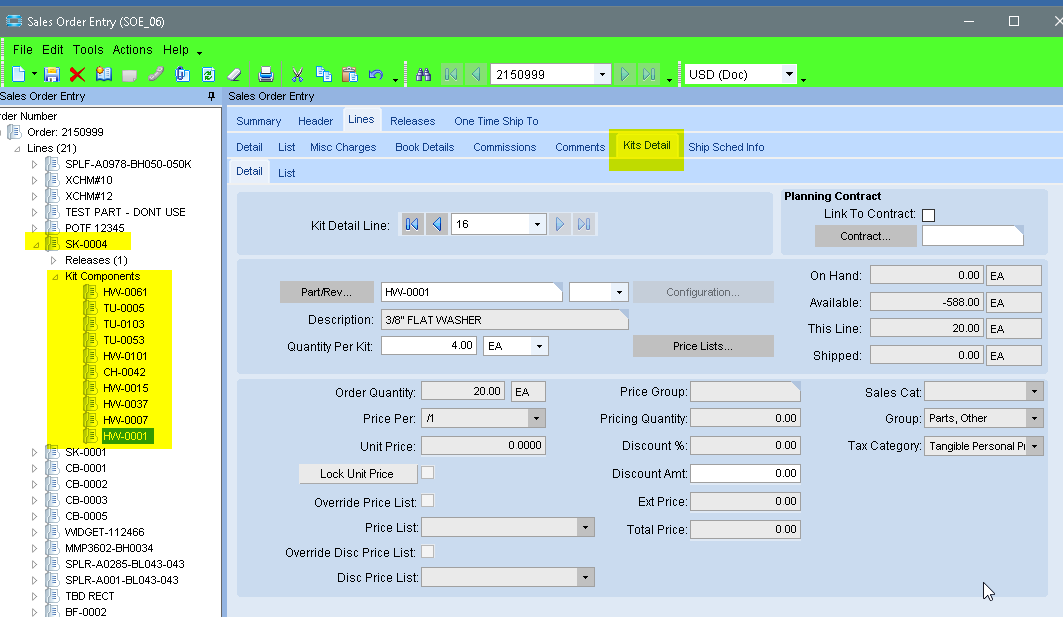Click the Undo arrow icon

tap(376, 74)
